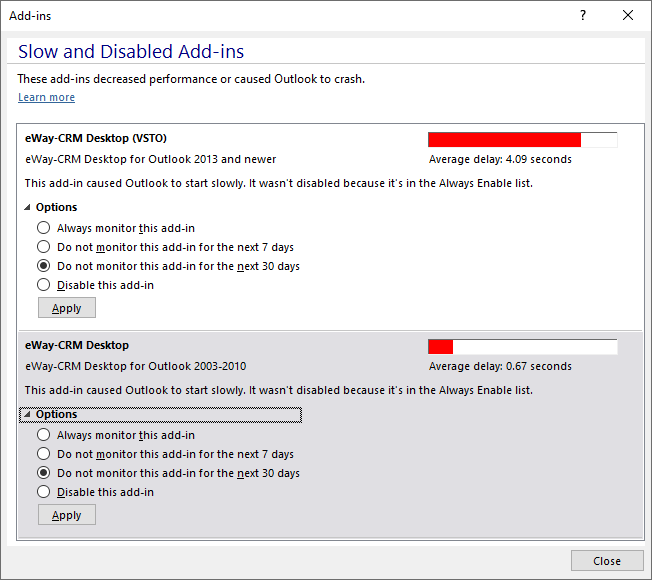Click the 0.67 seconds delay bar
The width and height of the screenshot is (652, 580).
(523, 347)
